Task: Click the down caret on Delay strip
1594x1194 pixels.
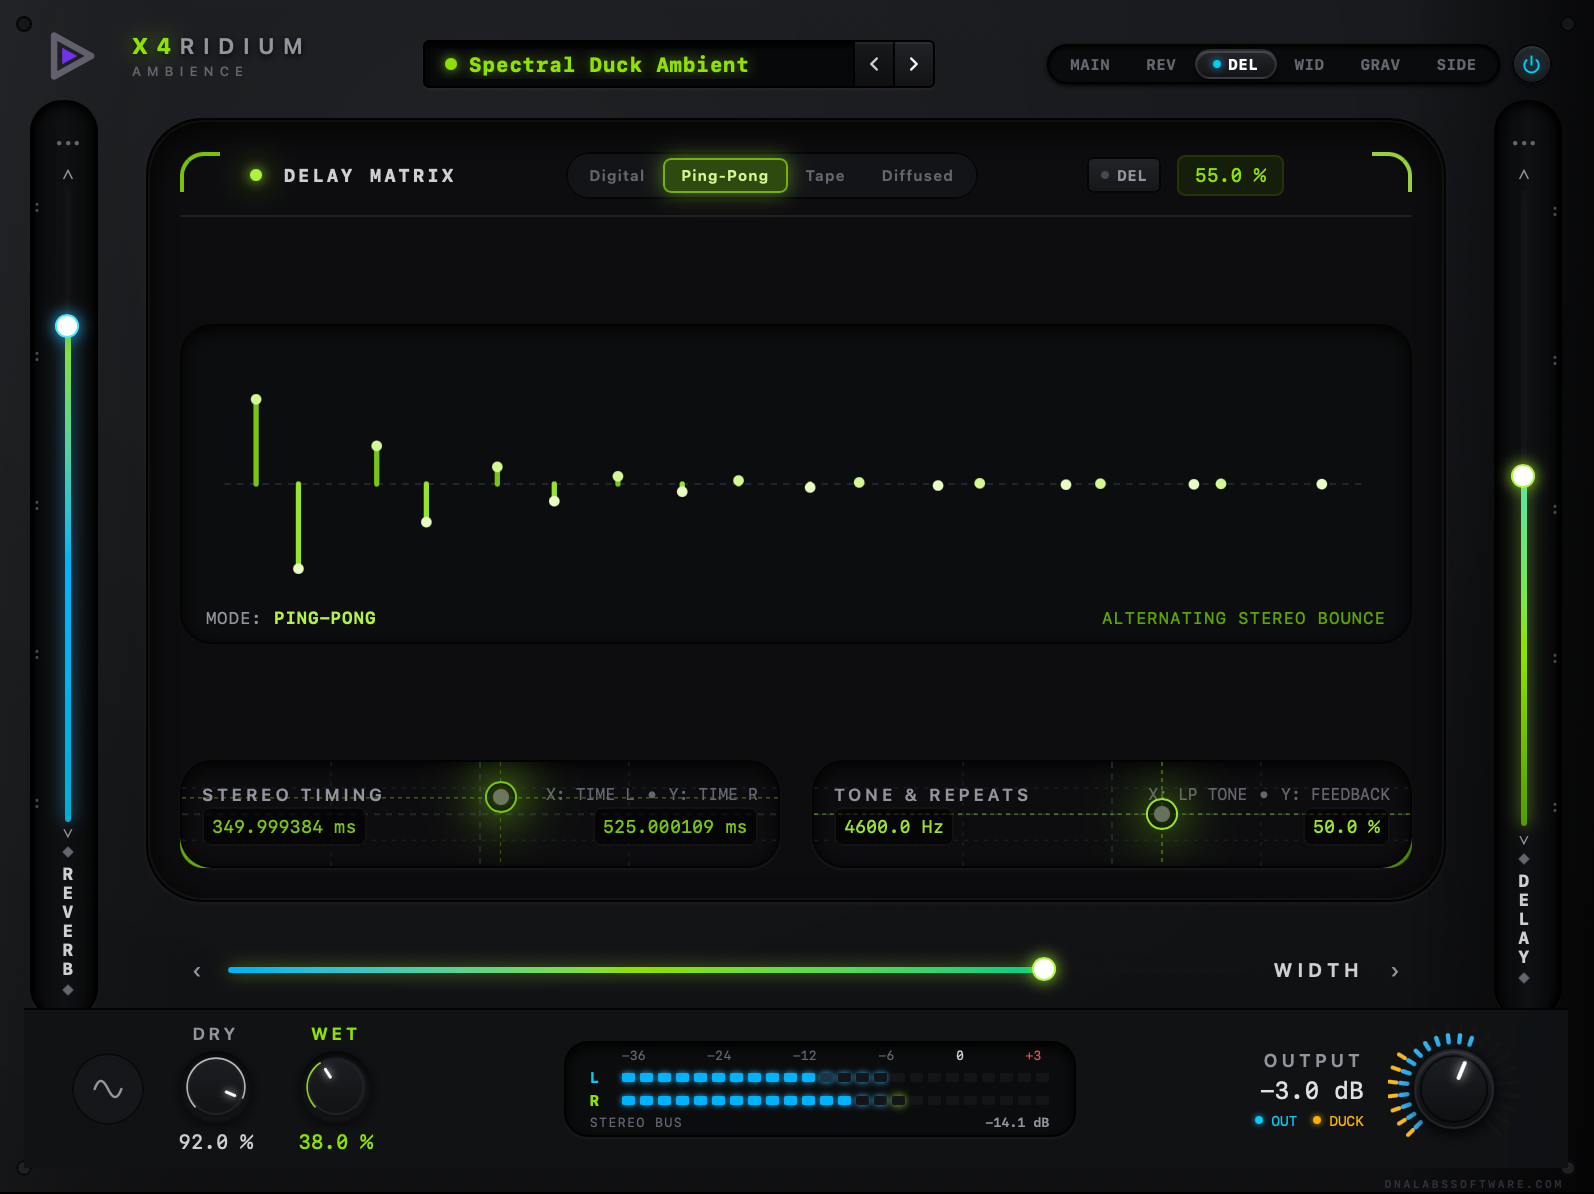Action: click(x=1524, y=840)
